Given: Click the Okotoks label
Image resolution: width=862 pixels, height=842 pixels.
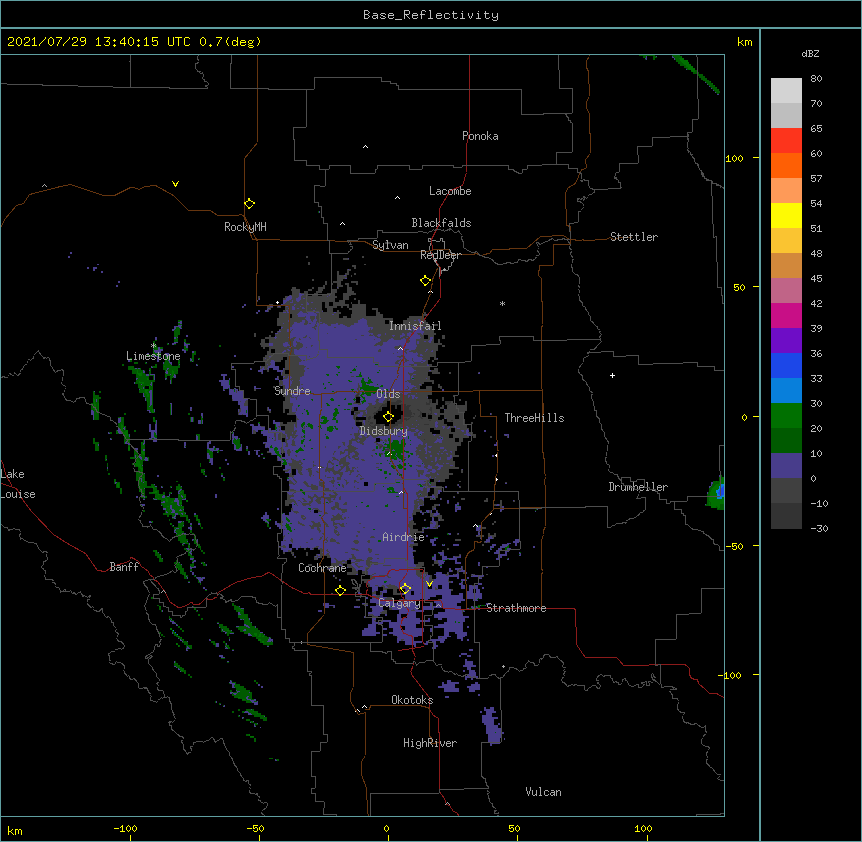Looking at the screenshot, I should pos(412,700).
